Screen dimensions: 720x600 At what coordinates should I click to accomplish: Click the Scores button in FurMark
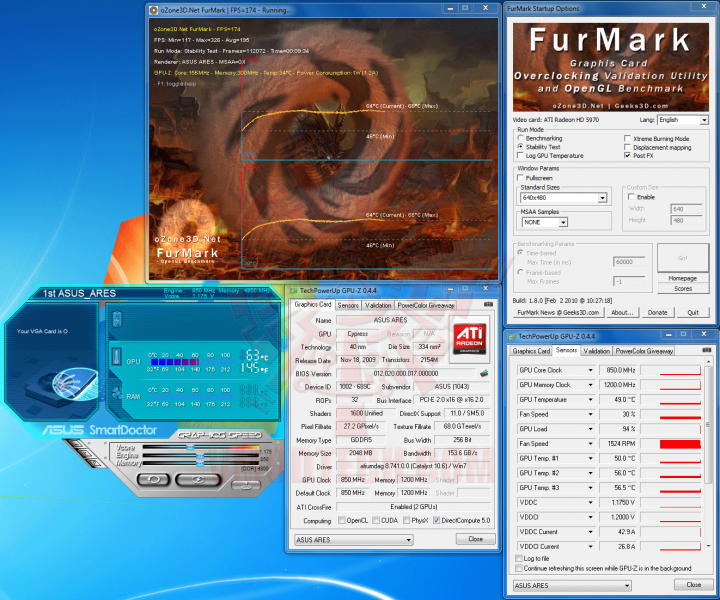click(682, 288)
